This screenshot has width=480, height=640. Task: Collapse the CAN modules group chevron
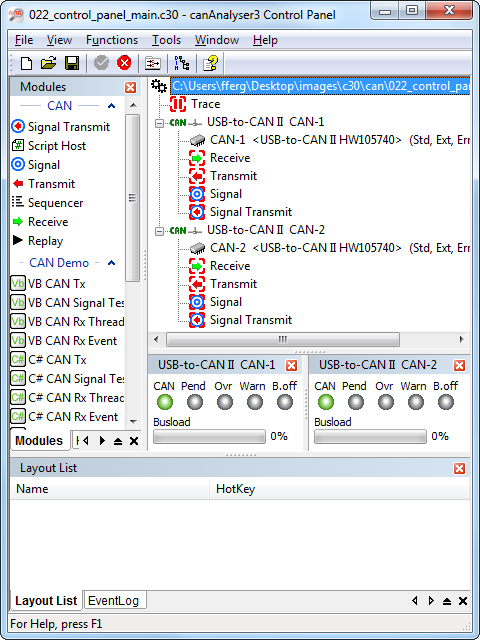tap(111, 106)
